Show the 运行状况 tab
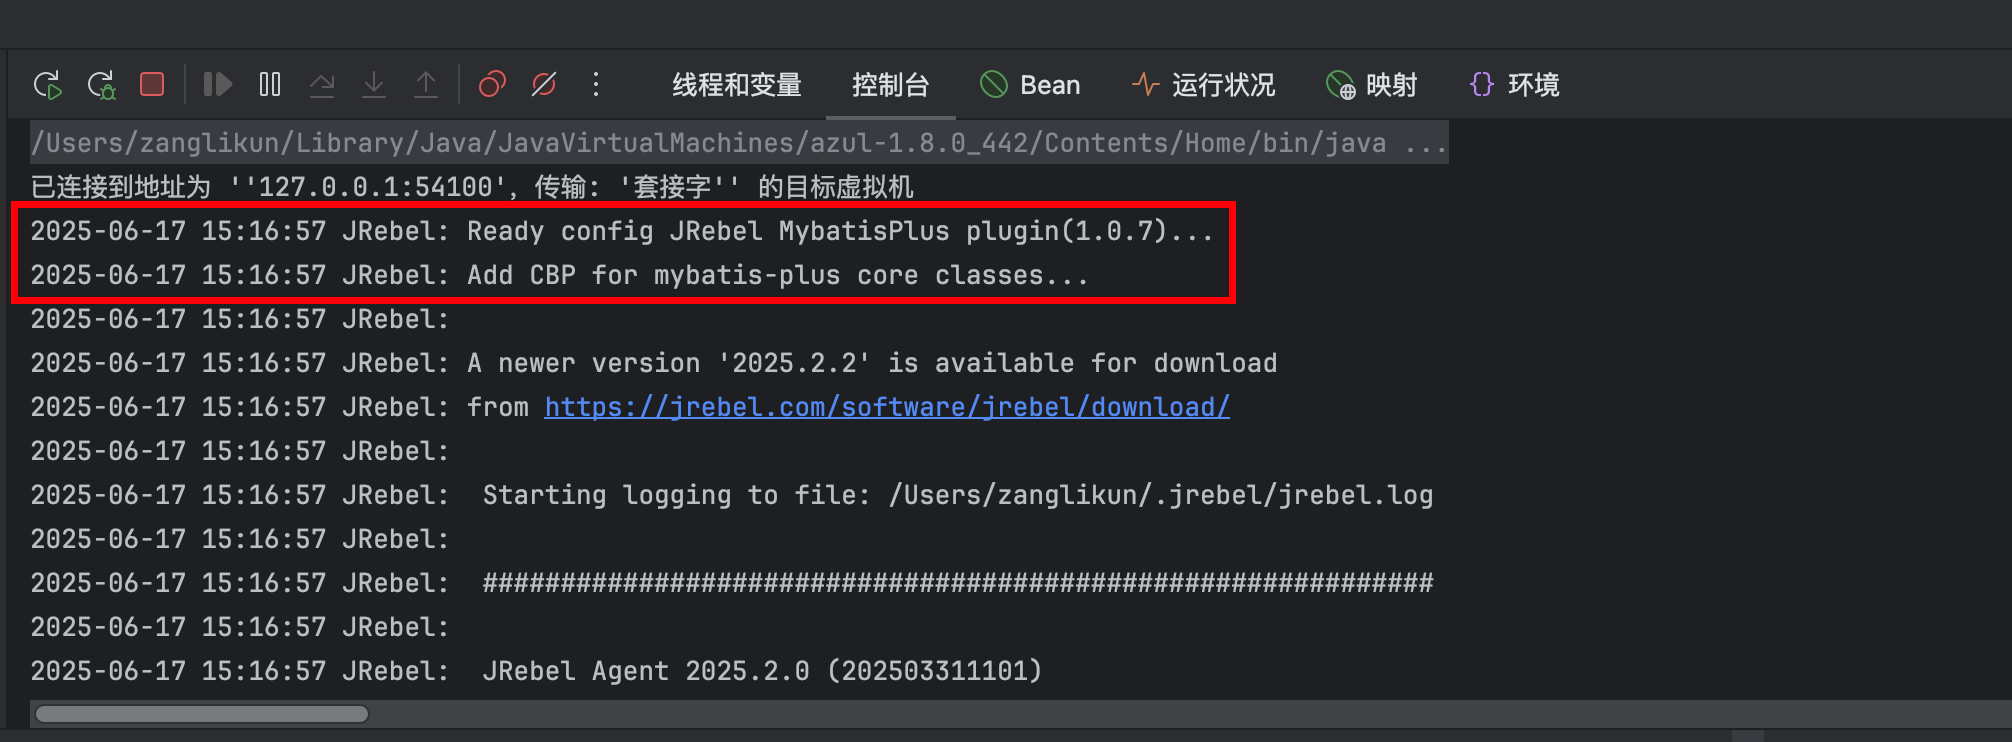 coord(1203,85)
